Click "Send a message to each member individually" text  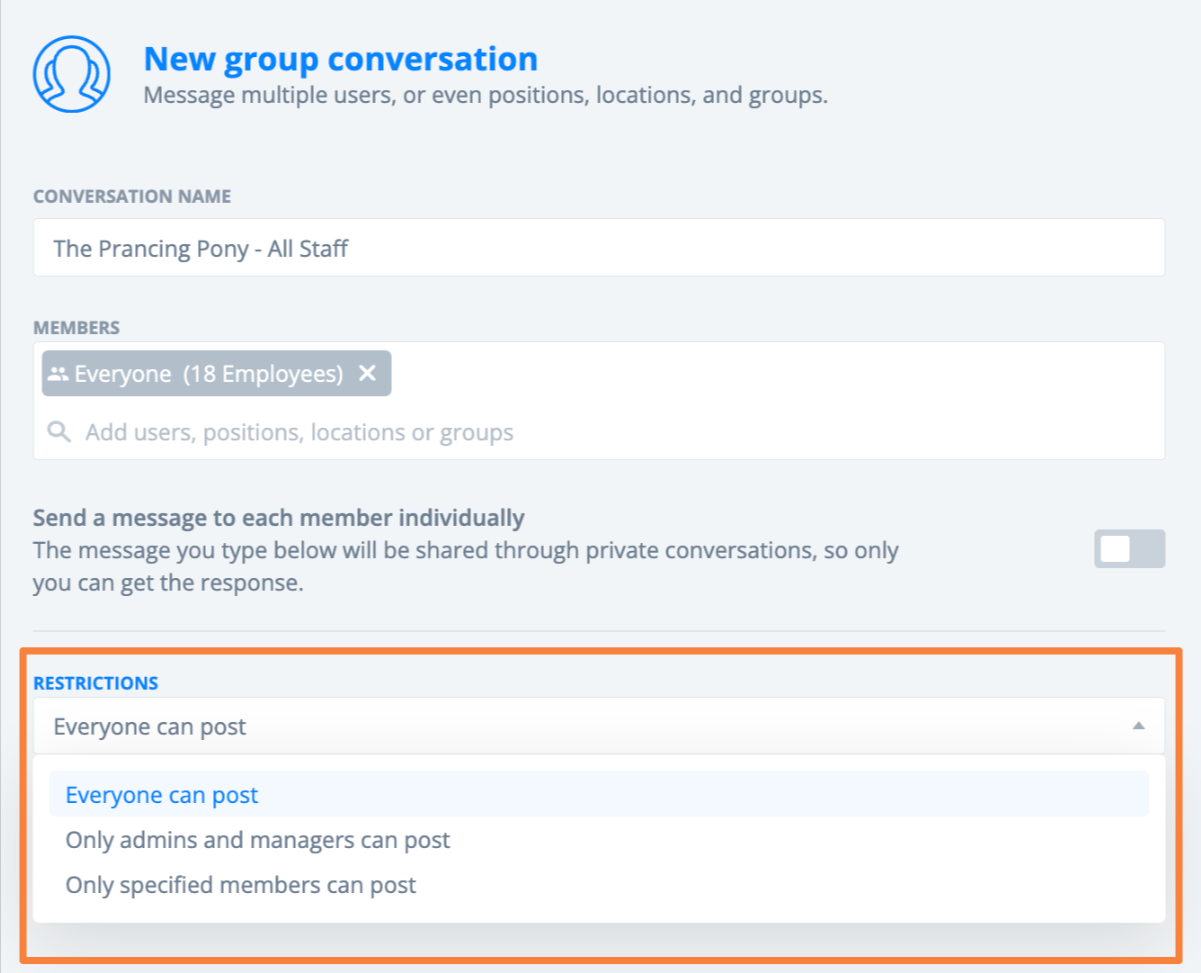[x=279, y=518]
